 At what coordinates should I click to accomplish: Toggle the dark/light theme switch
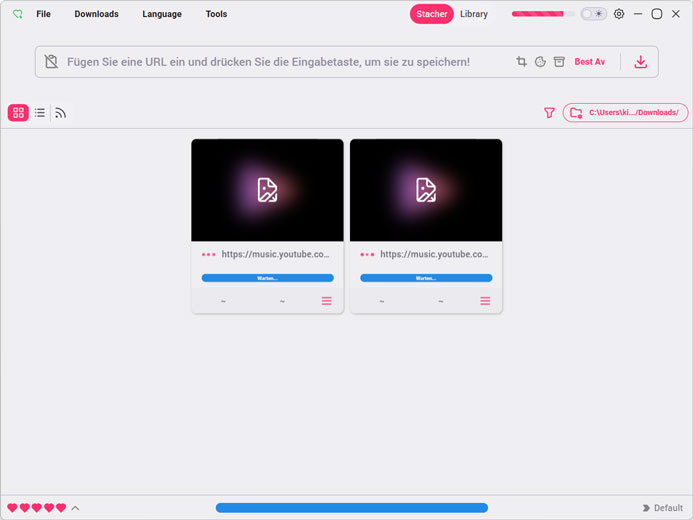click(594, 14)
